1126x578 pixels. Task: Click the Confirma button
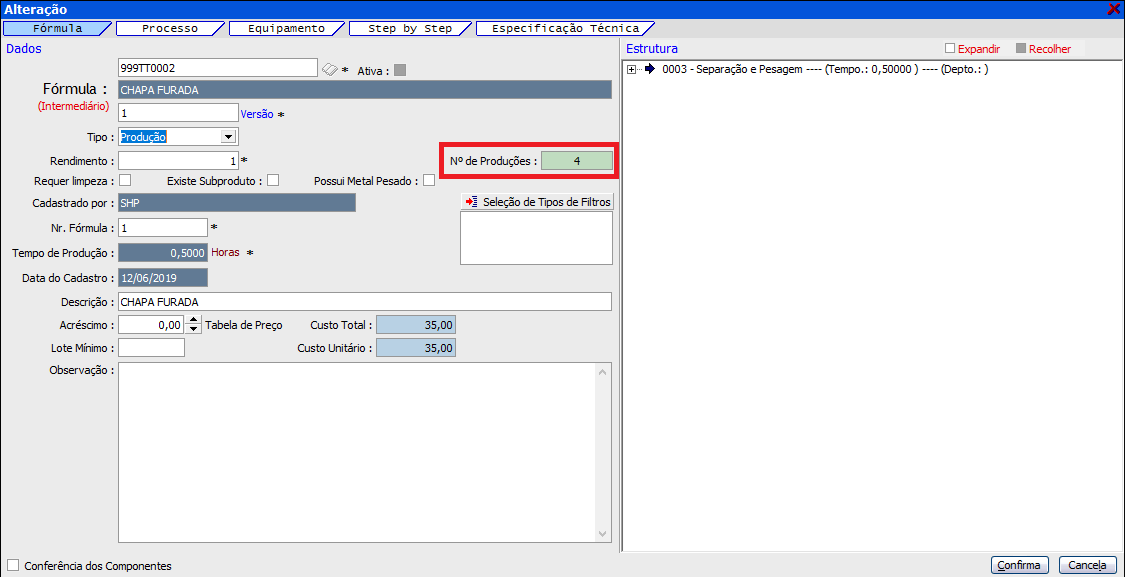(x=1019, y=565)
